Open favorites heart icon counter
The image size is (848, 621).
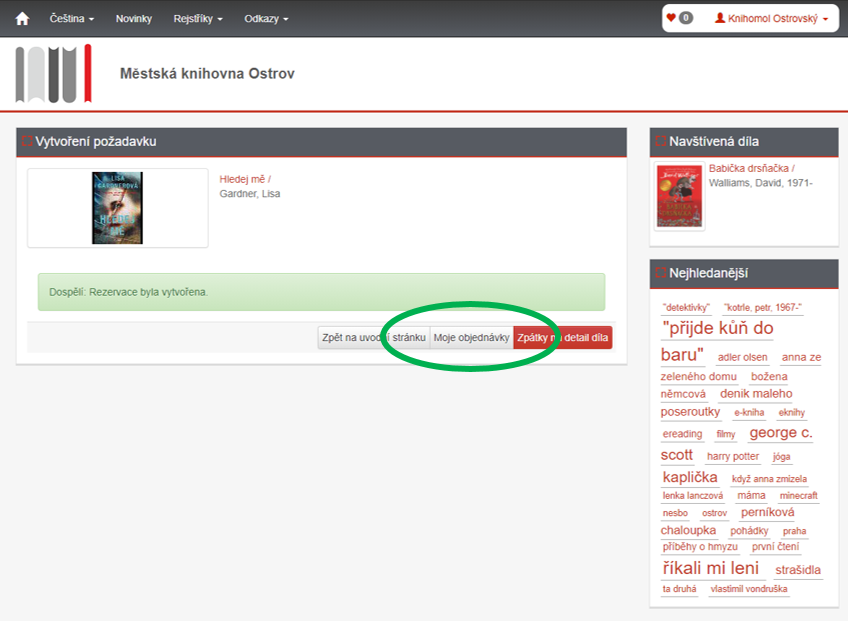pos(679,18)
